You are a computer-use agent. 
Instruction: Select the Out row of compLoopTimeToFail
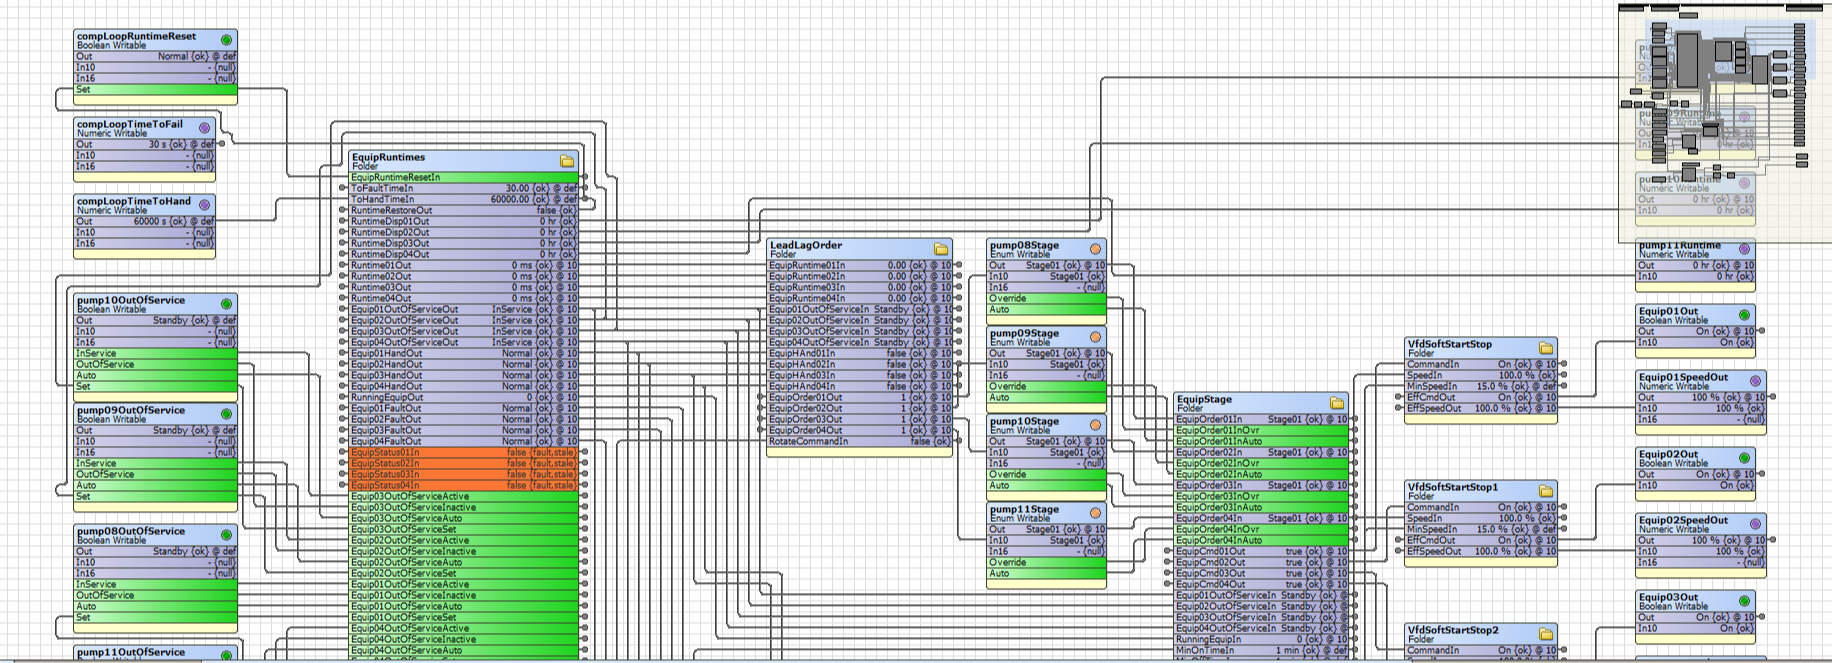tap(145, 144)
